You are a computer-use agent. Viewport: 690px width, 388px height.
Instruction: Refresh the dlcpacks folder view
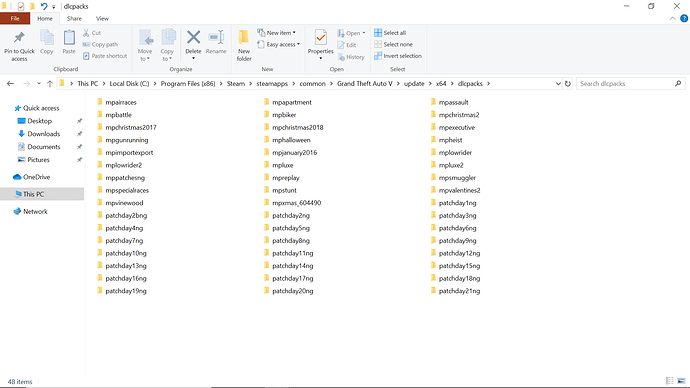568,84
